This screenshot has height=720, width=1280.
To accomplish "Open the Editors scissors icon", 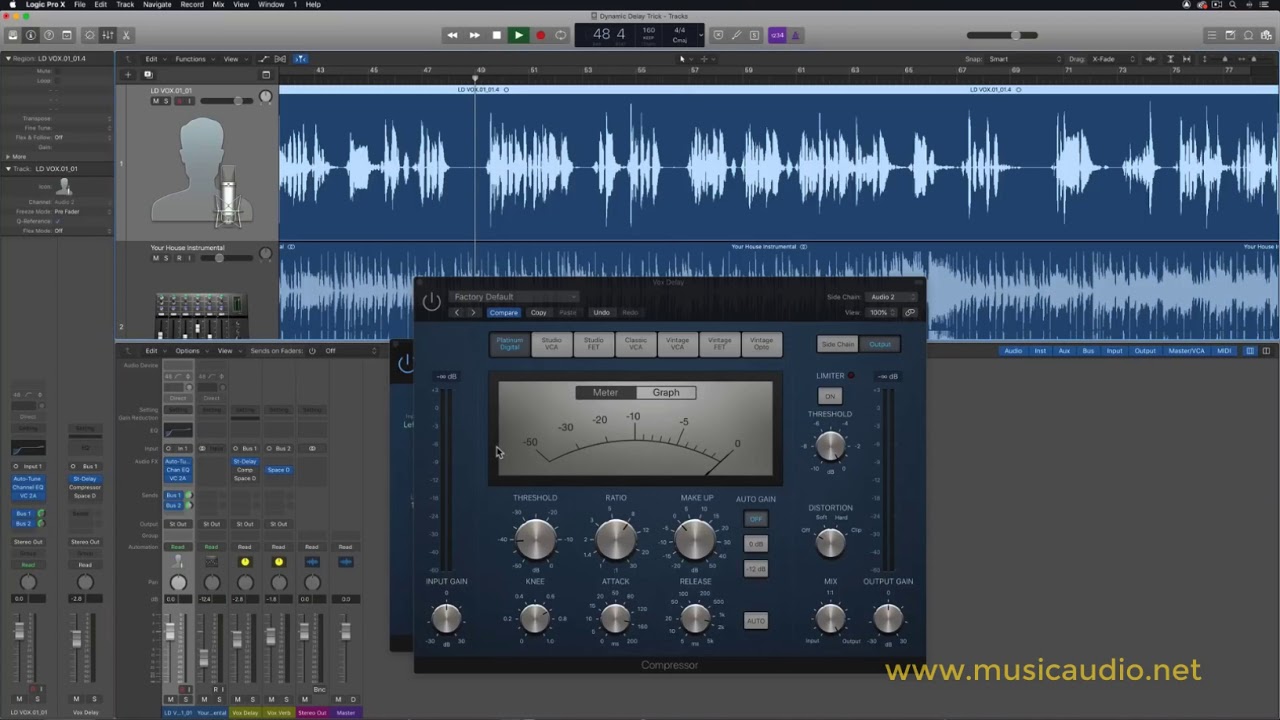I will (x=126, y=35).
